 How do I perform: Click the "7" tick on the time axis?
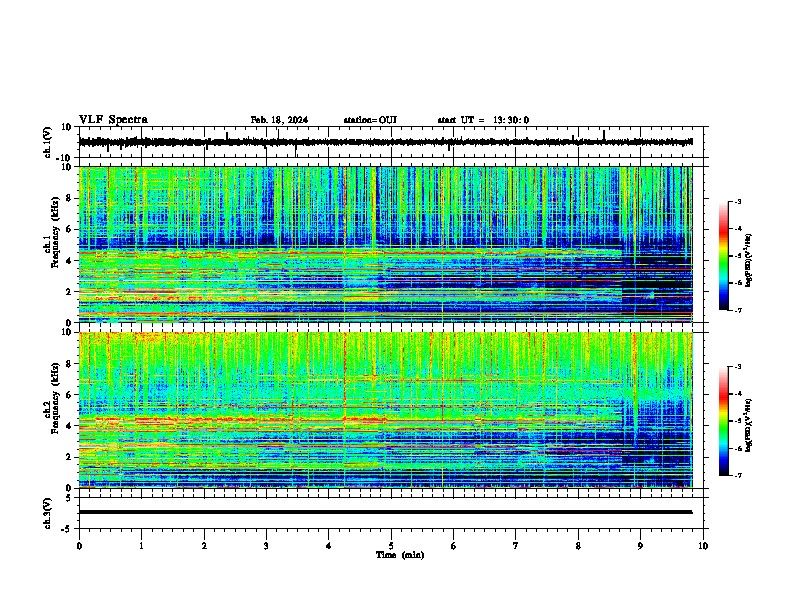(516, 546)
